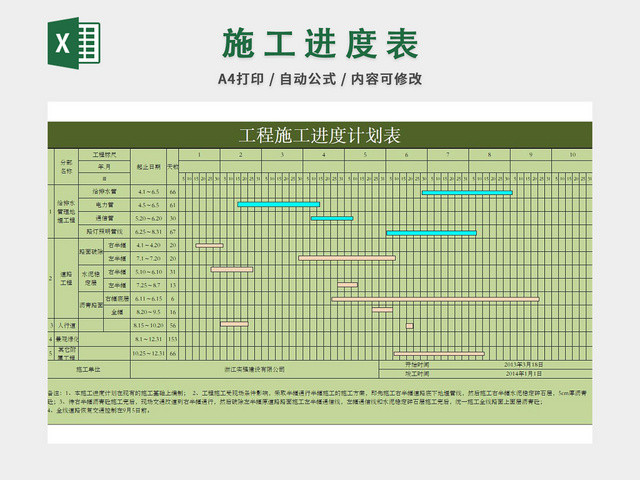The width and height of the screenshot is (640, 480).
Task: Select date range cell 8.20~9.5
Action: tap(149, 312)
